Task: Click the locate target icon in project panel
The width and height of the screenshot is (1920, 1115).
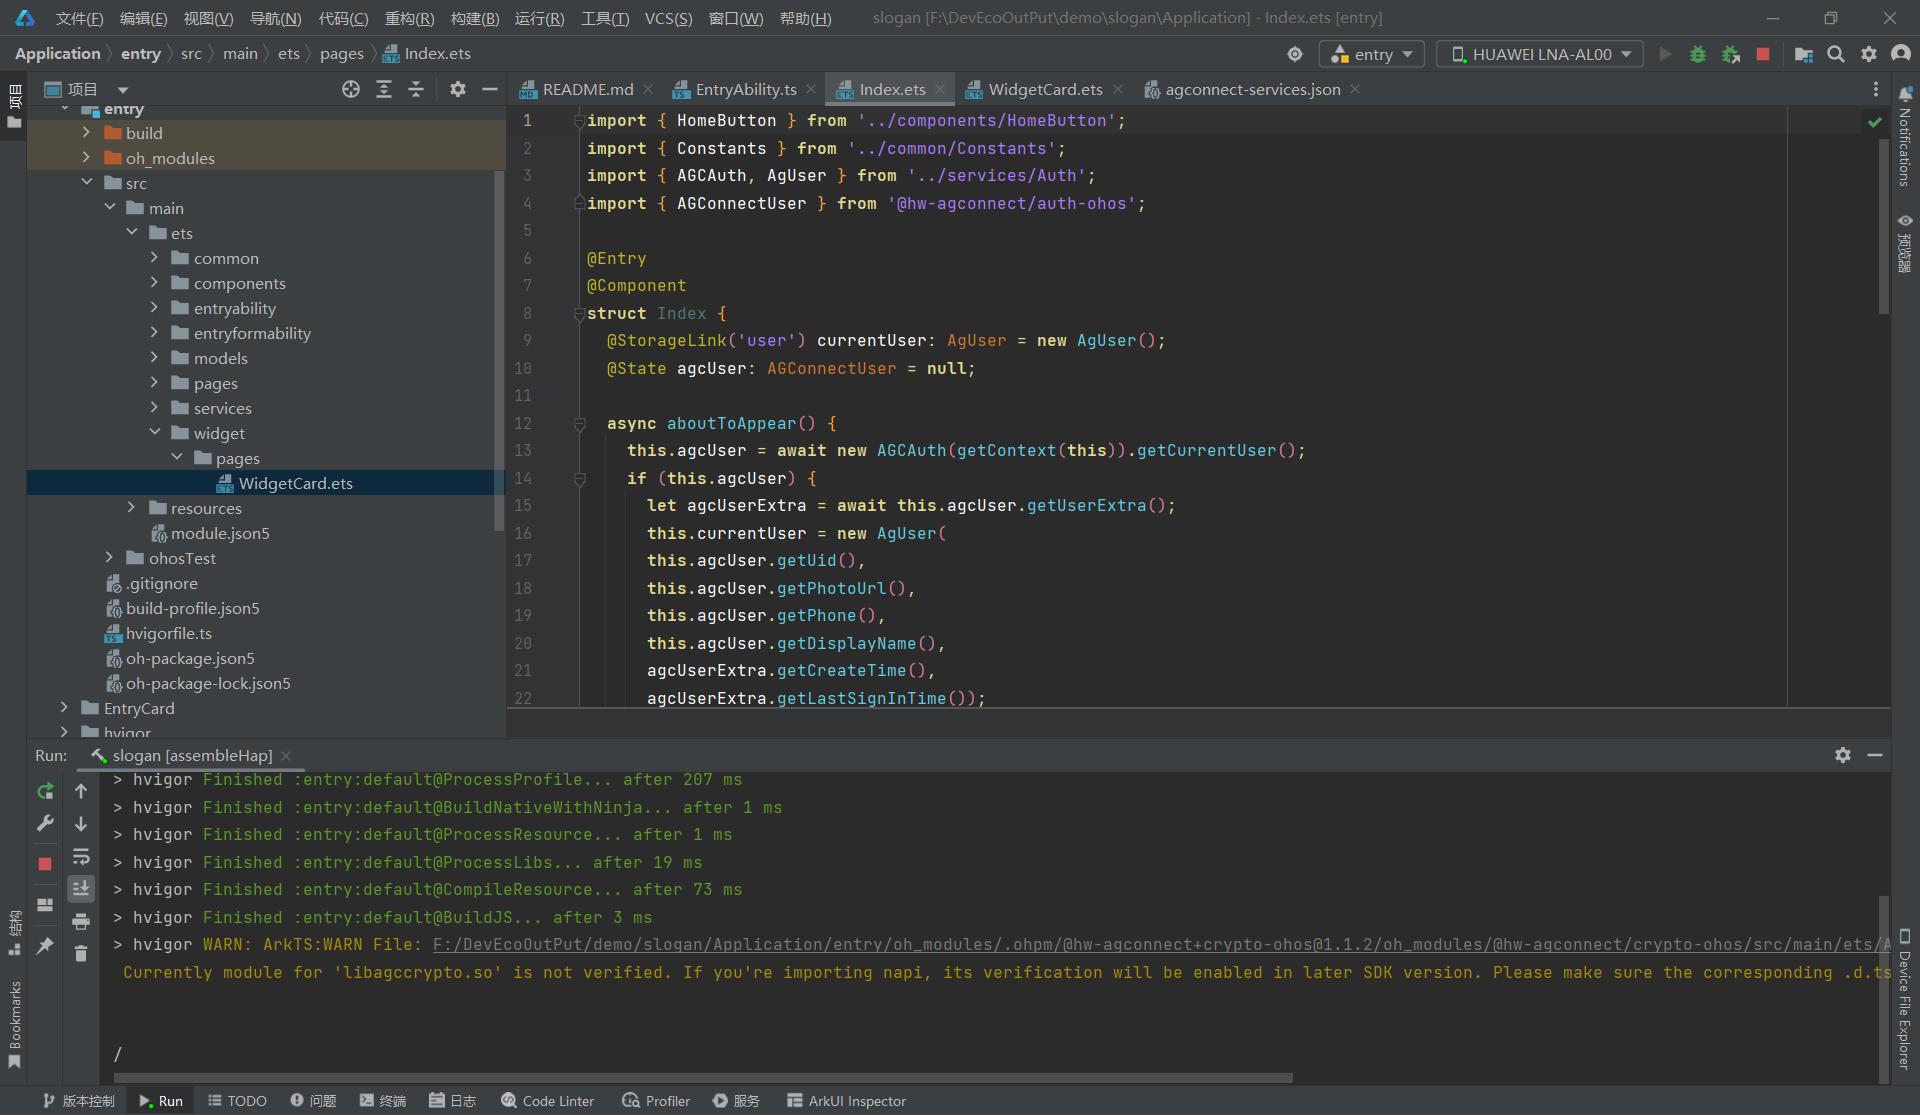Action: click(350, 89)
